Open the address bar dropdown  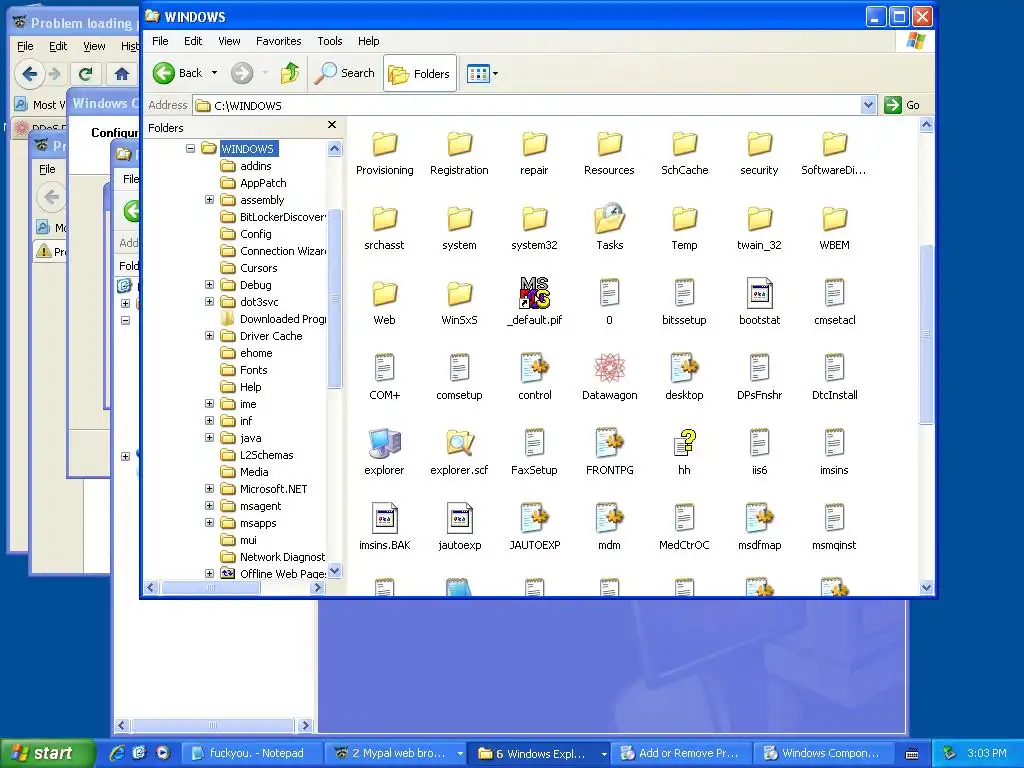(868, 105)
